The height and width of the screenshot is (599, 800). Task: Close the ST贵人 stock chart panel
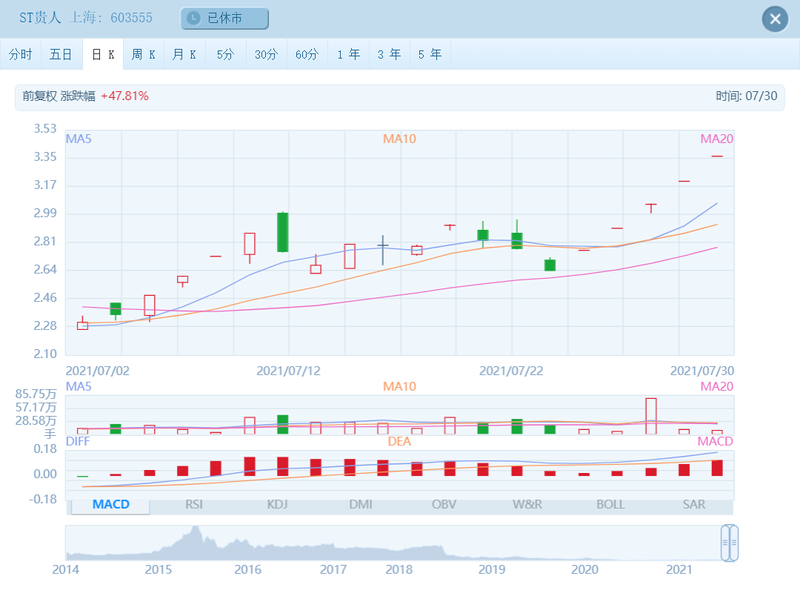pyautogui.click(x=775, y=19)
